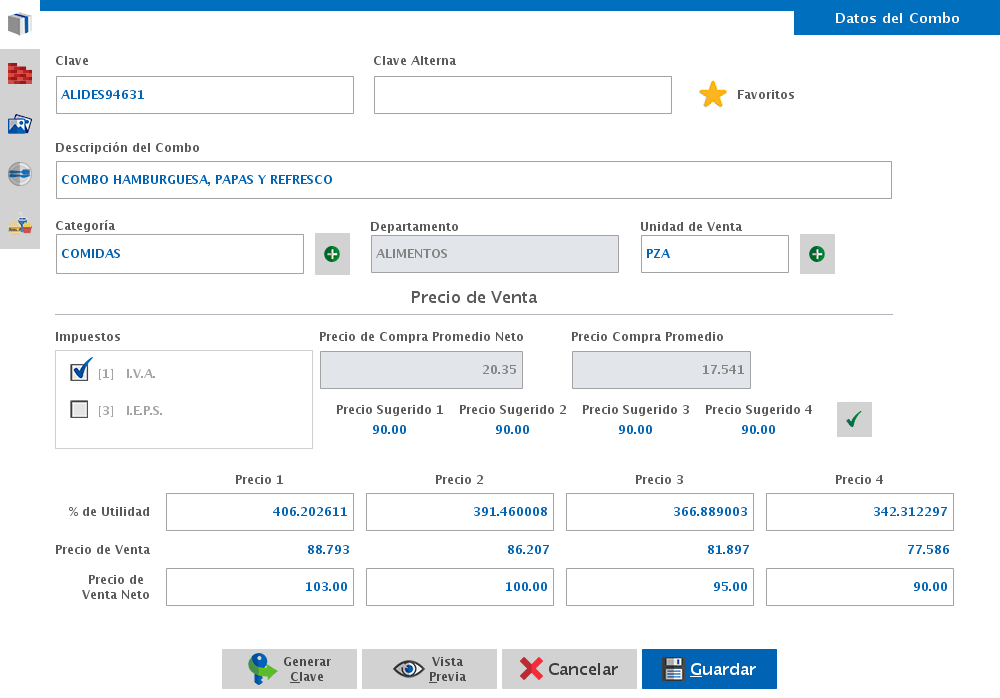Open the red bricks sidebar icon
This screenshot has height=698, width=1000.
(20, 74)
